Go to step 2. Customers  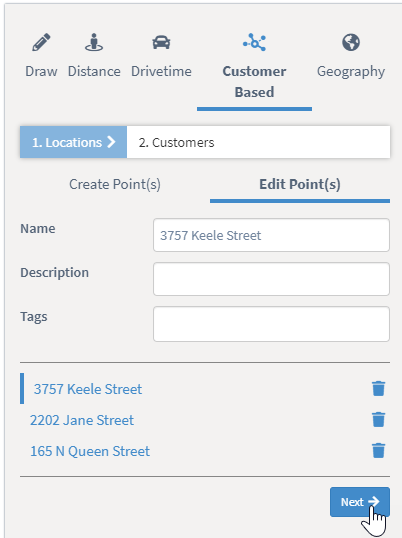[176, 142]
